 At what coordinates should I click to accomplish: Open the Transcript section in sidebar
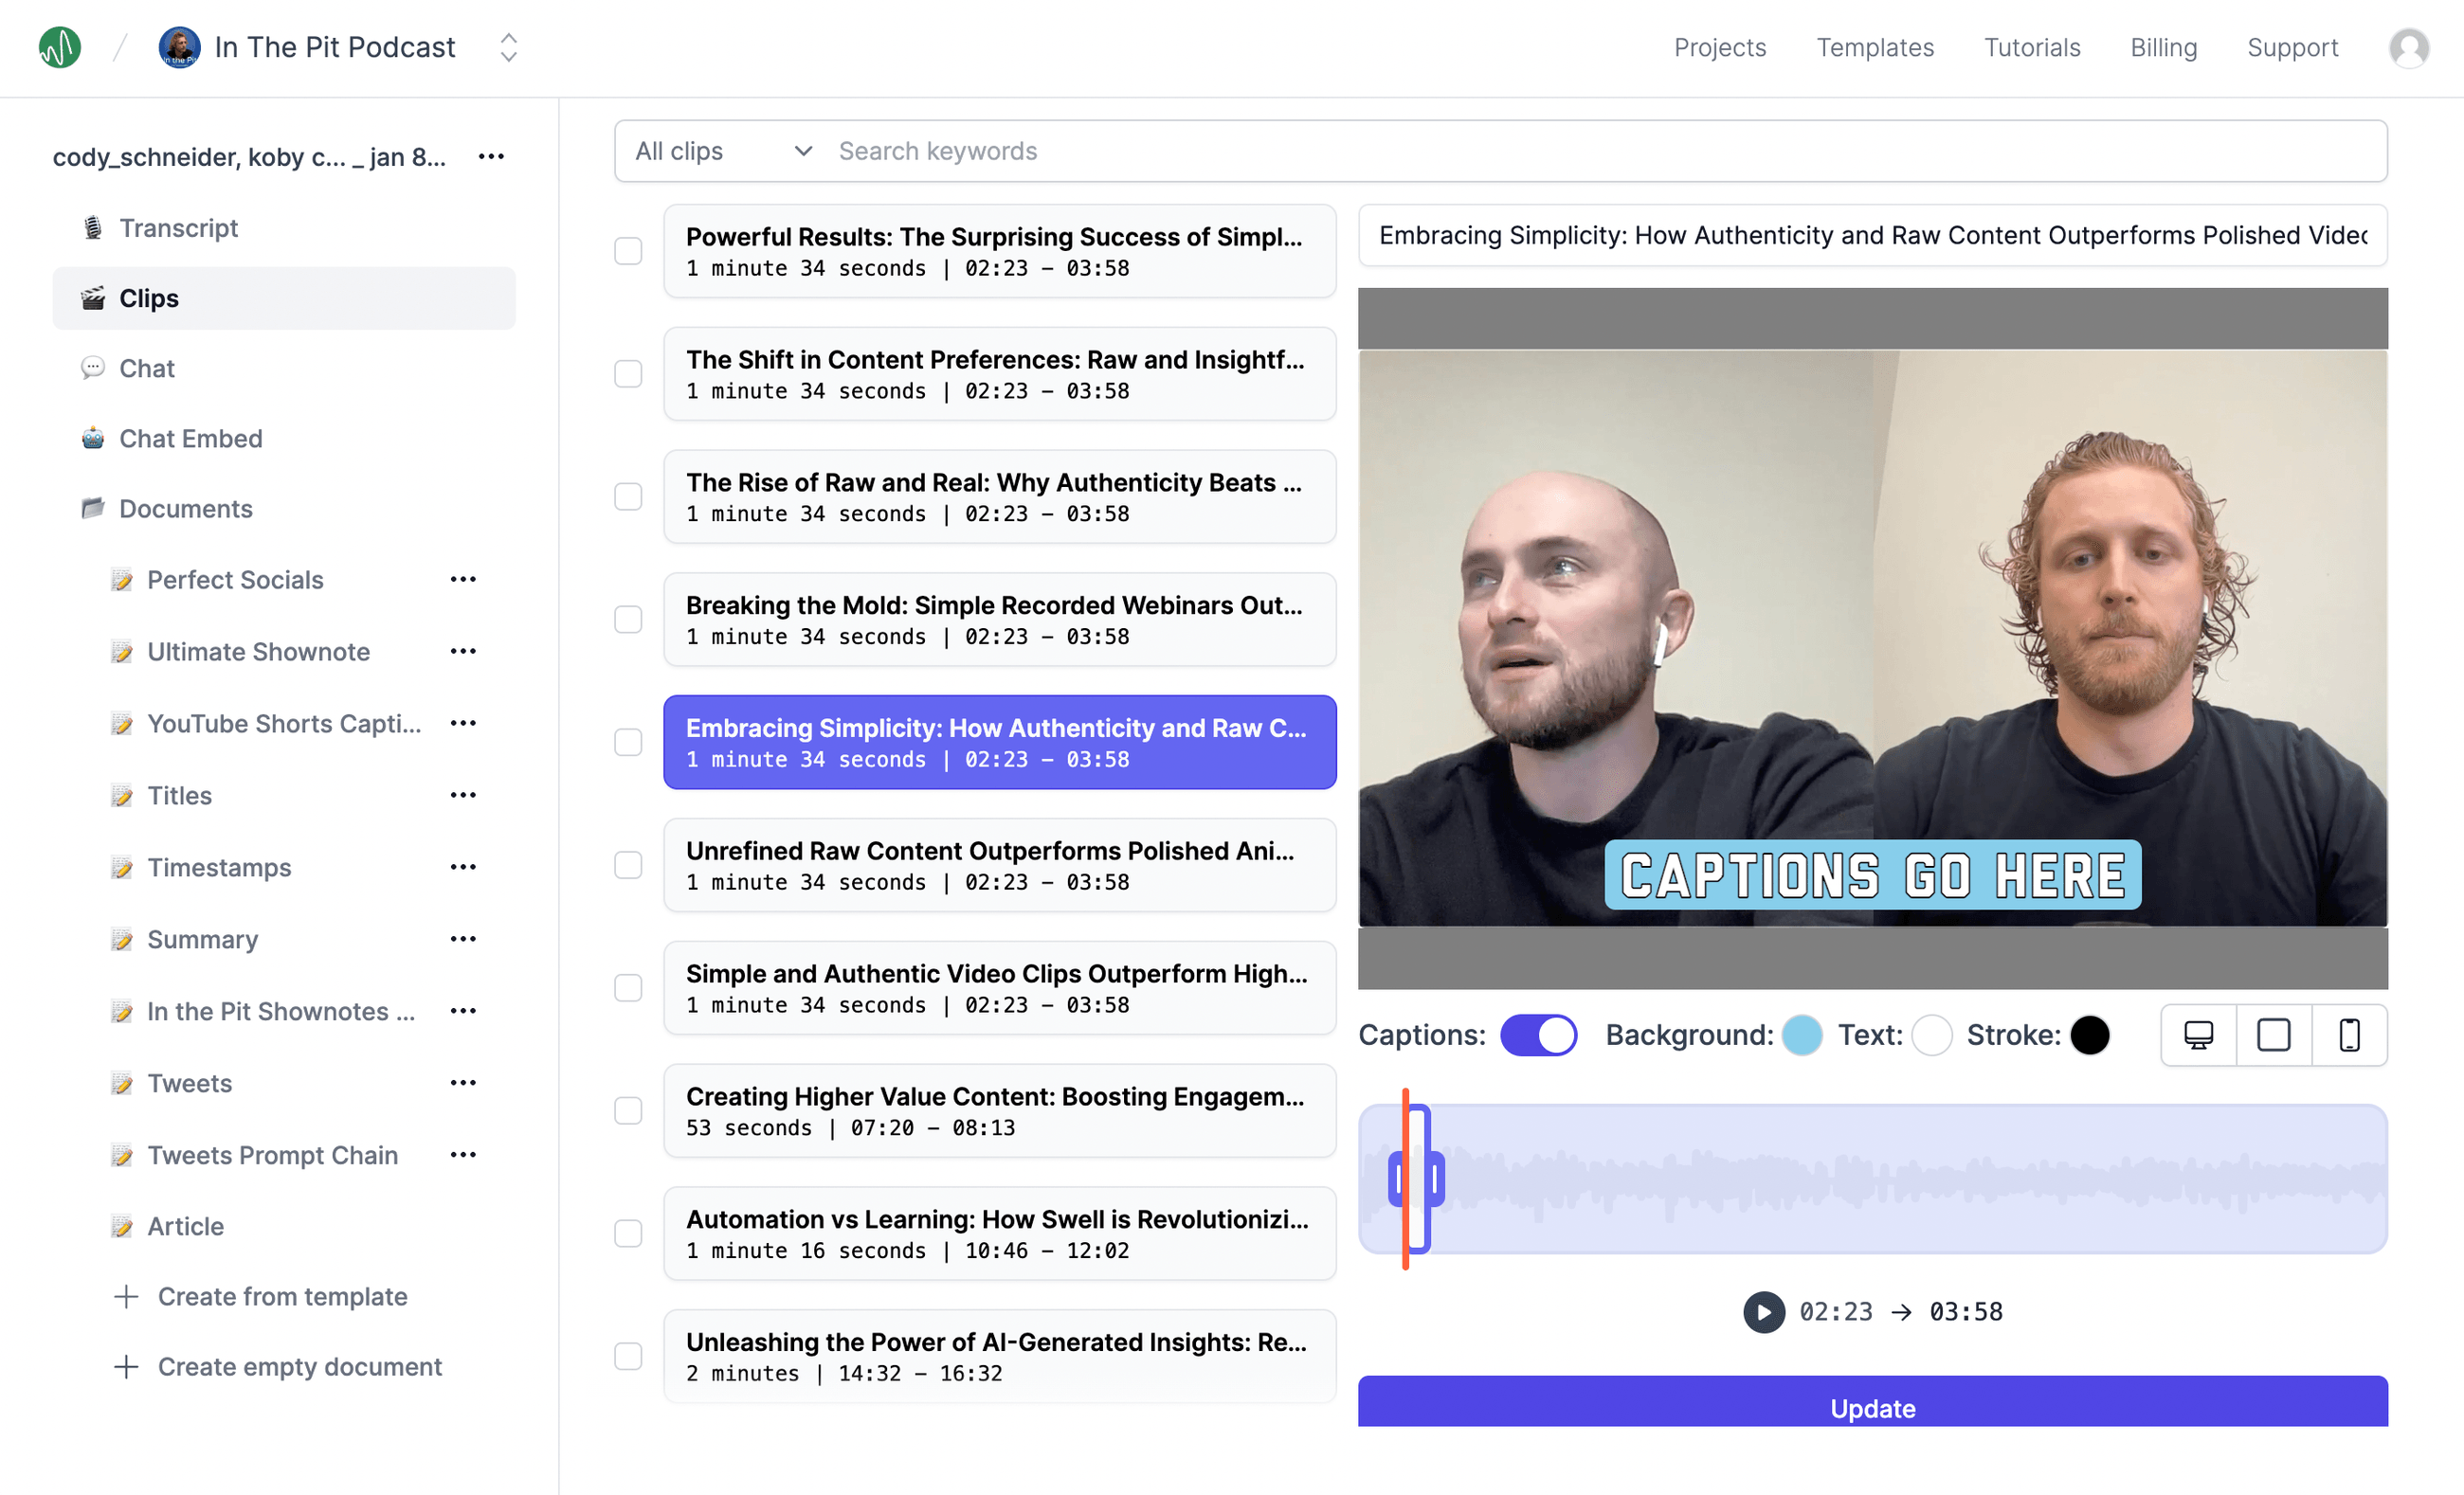click(178, 228)
